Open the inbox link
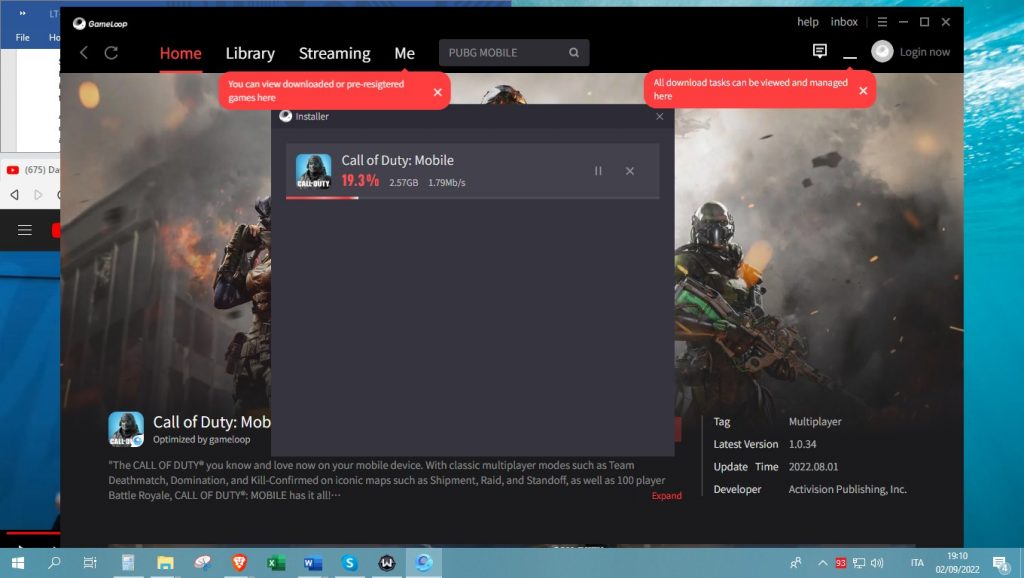Image resolution: width=1024 pixels, height=578 pixels. [844, 22]
